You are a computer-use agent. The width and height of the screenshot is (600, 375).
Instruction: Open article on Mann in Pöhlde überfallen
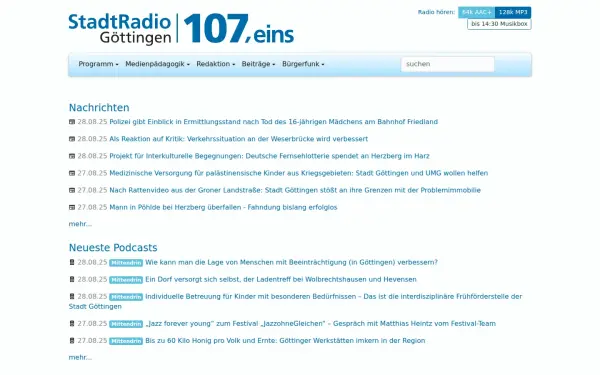tap(223, 208)
